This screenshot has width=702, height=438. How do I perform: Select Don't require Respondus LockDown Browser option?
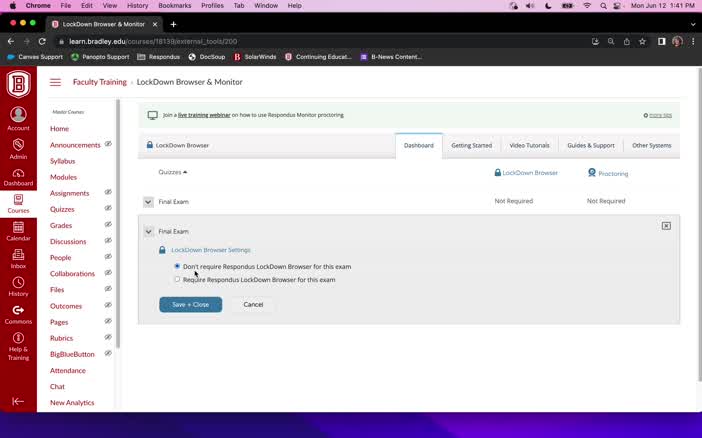click(177, 266)
